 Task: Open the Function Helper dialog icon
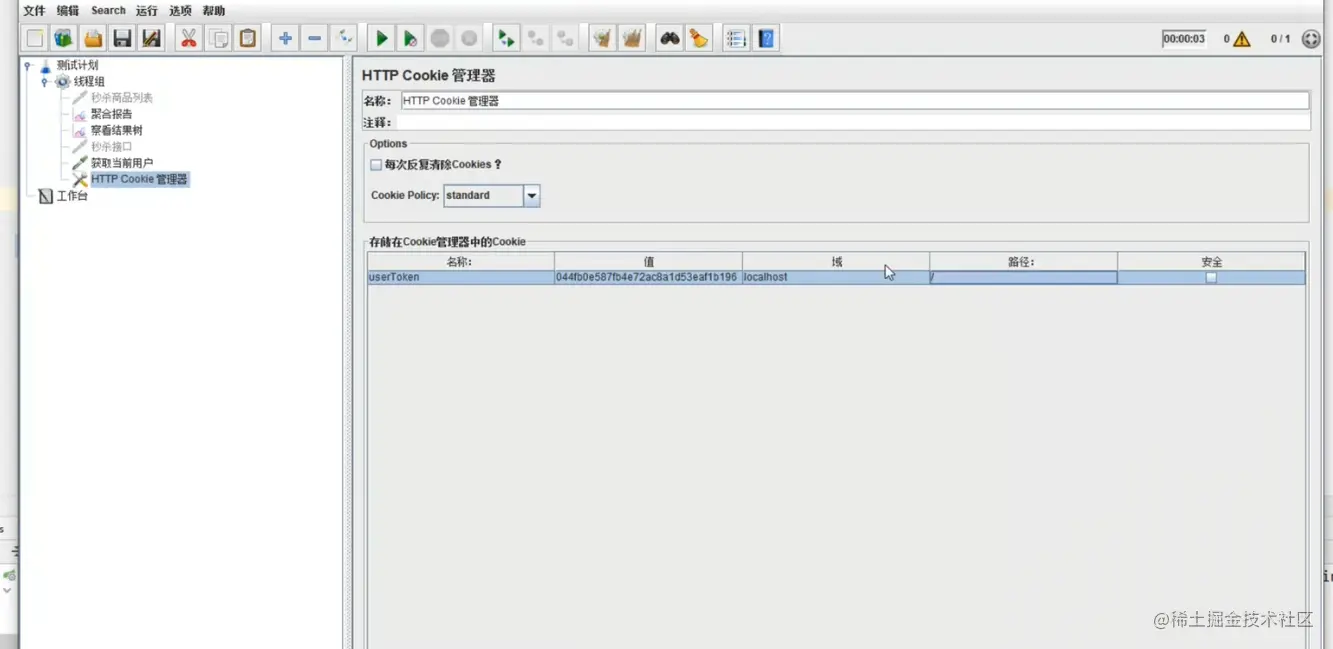tap(736, 39)
